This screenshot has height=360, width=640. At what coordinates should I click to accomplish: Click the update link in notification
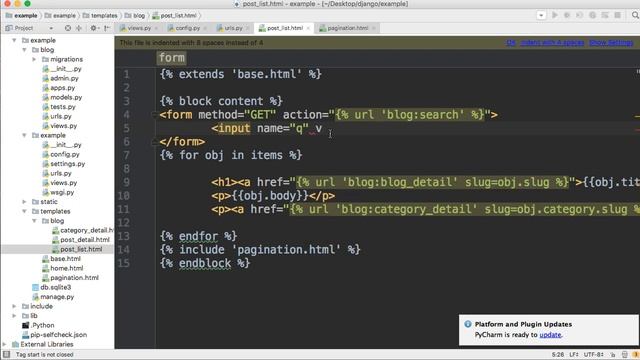click(x=550, y=335)
